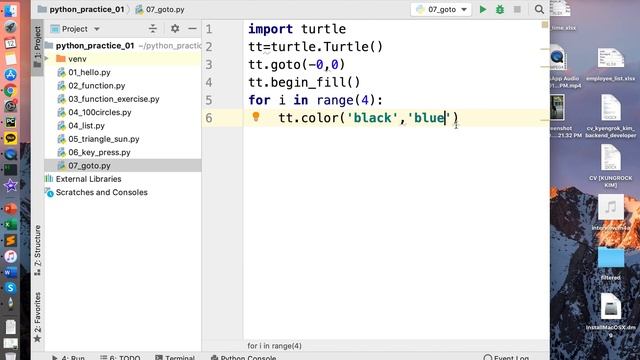Open the Python Console tab
The image size is (640, 360).
(243, 357)
